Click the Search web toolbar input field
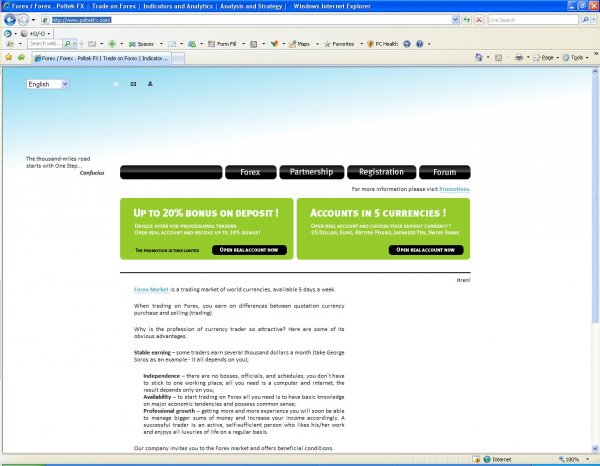Screen dimensions: 600x466 click(x=45, y=44)
